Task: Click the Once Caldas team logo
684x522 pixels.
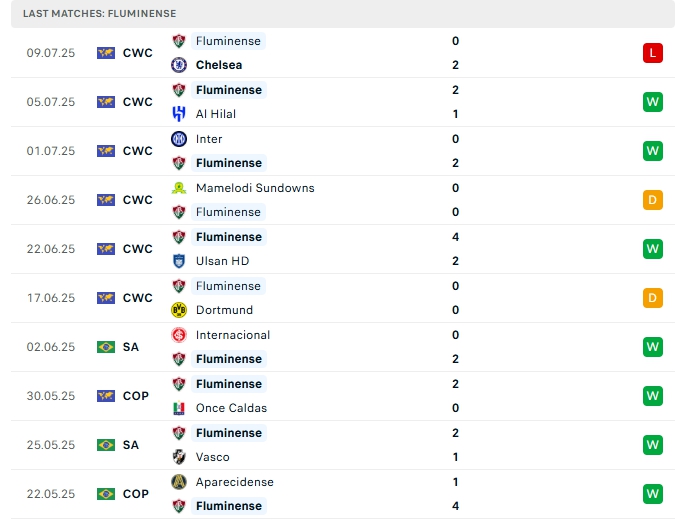Action: click(x=179, y=408)
